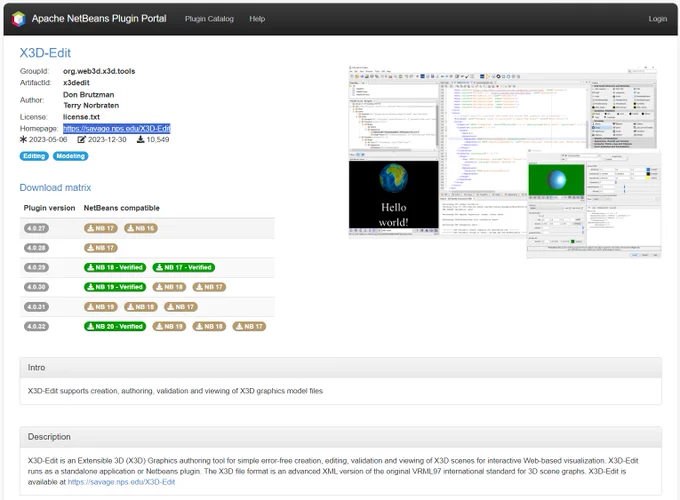Select plugin version 4.0.27 badge
Viewport: 680px width, 500px height.
tap(36, 228)
